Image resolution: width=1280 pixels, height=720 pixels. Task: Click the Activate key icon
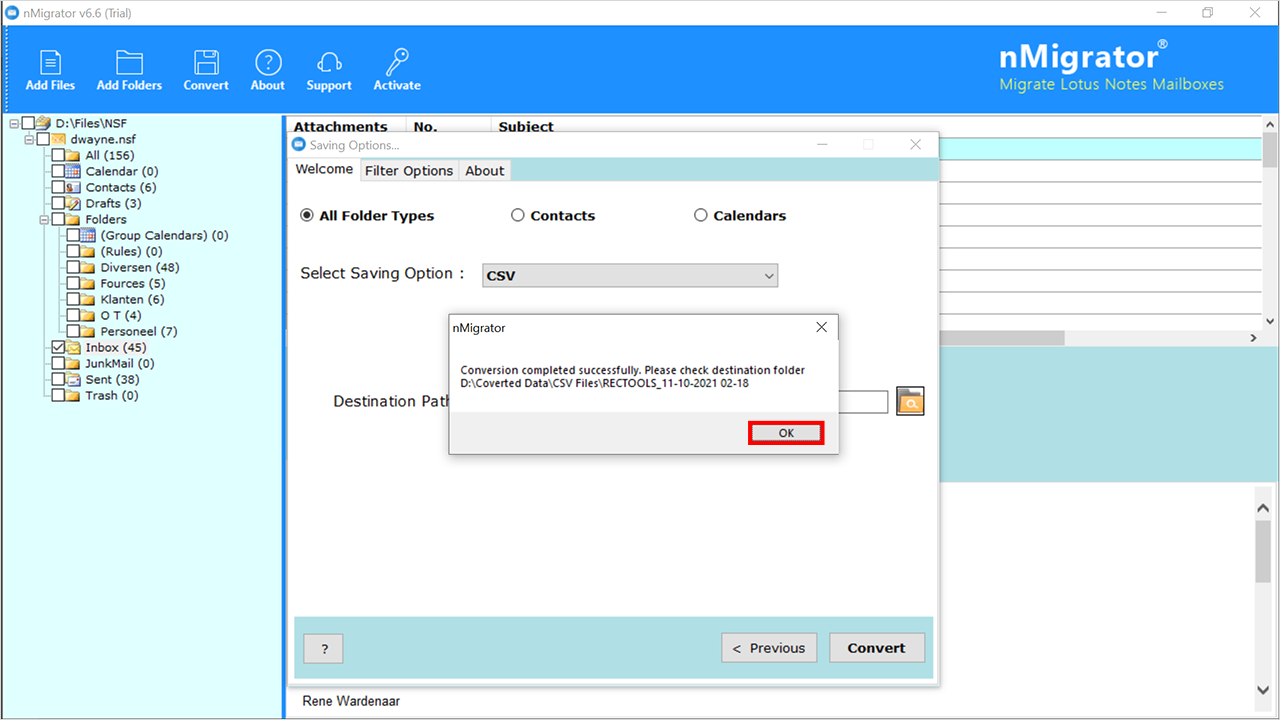[x=397, y=70]
